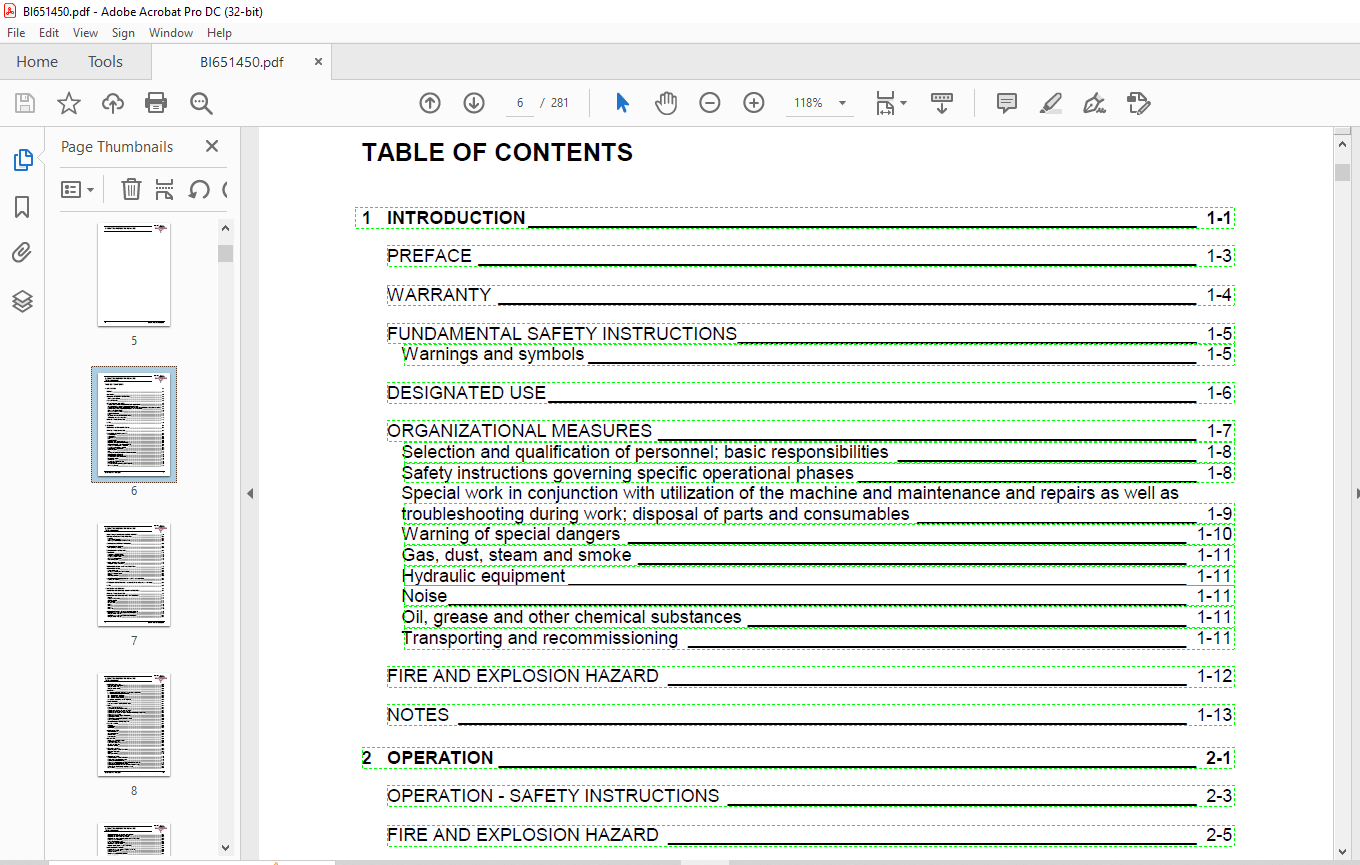Open the Attachments paperclip panel
The width and height of the screenshot is (1360, 865).
[22, 253]
